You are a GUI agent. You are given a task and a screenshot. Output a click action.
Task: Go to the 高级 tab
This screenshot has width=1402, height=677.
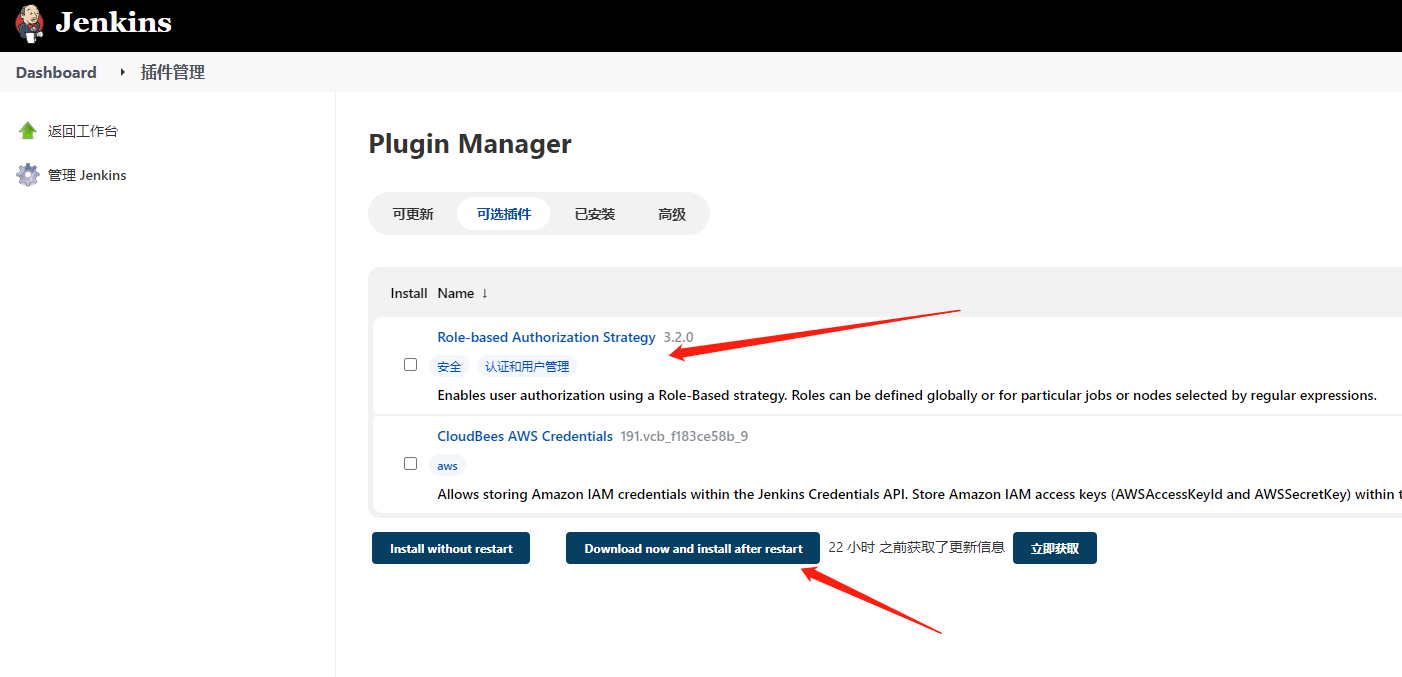(x=672, y=214)
